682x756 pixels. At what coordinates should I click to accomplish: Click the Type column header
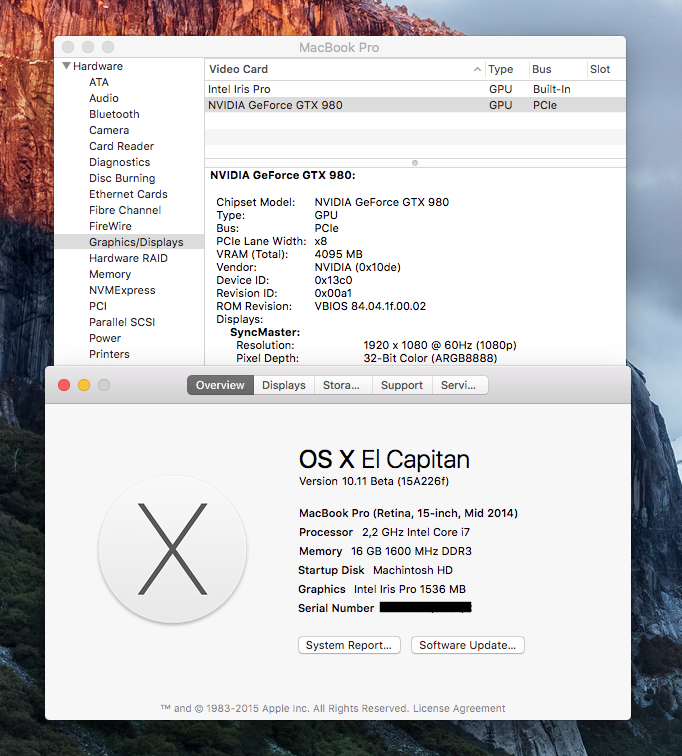506,69
